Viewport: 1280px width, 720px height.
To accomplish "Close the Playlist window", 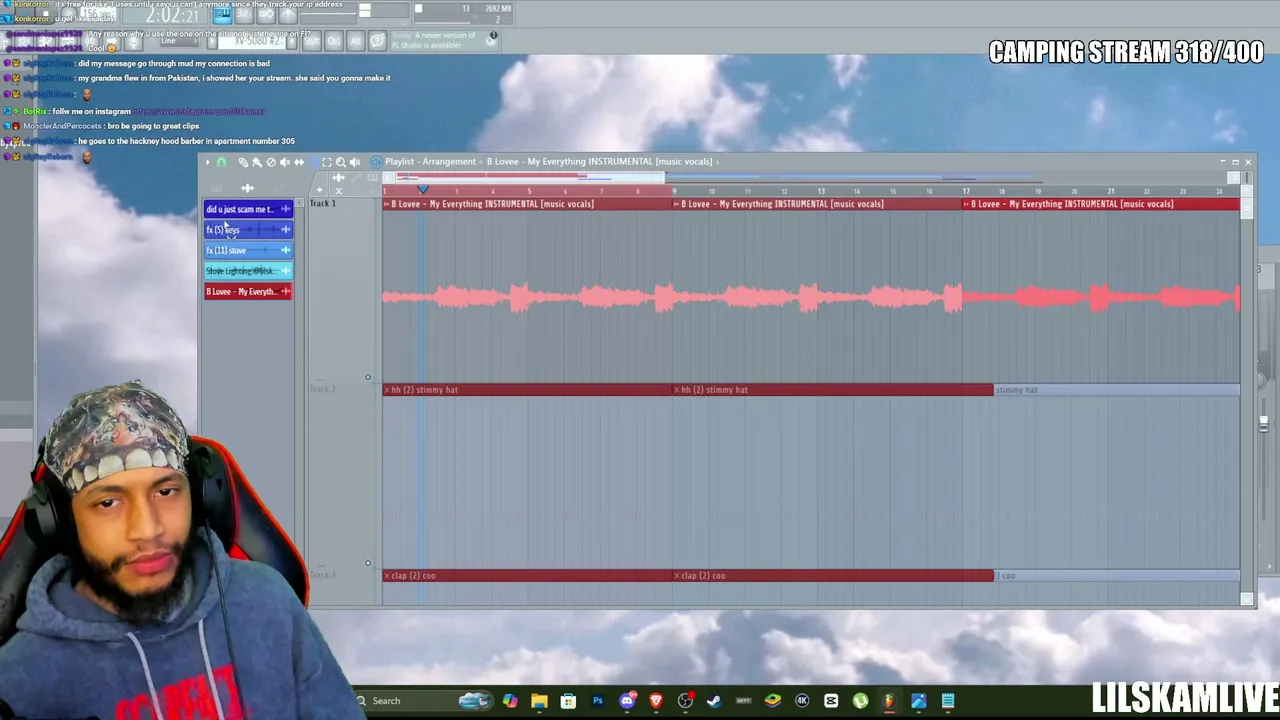I will [x=1248, y=162].
